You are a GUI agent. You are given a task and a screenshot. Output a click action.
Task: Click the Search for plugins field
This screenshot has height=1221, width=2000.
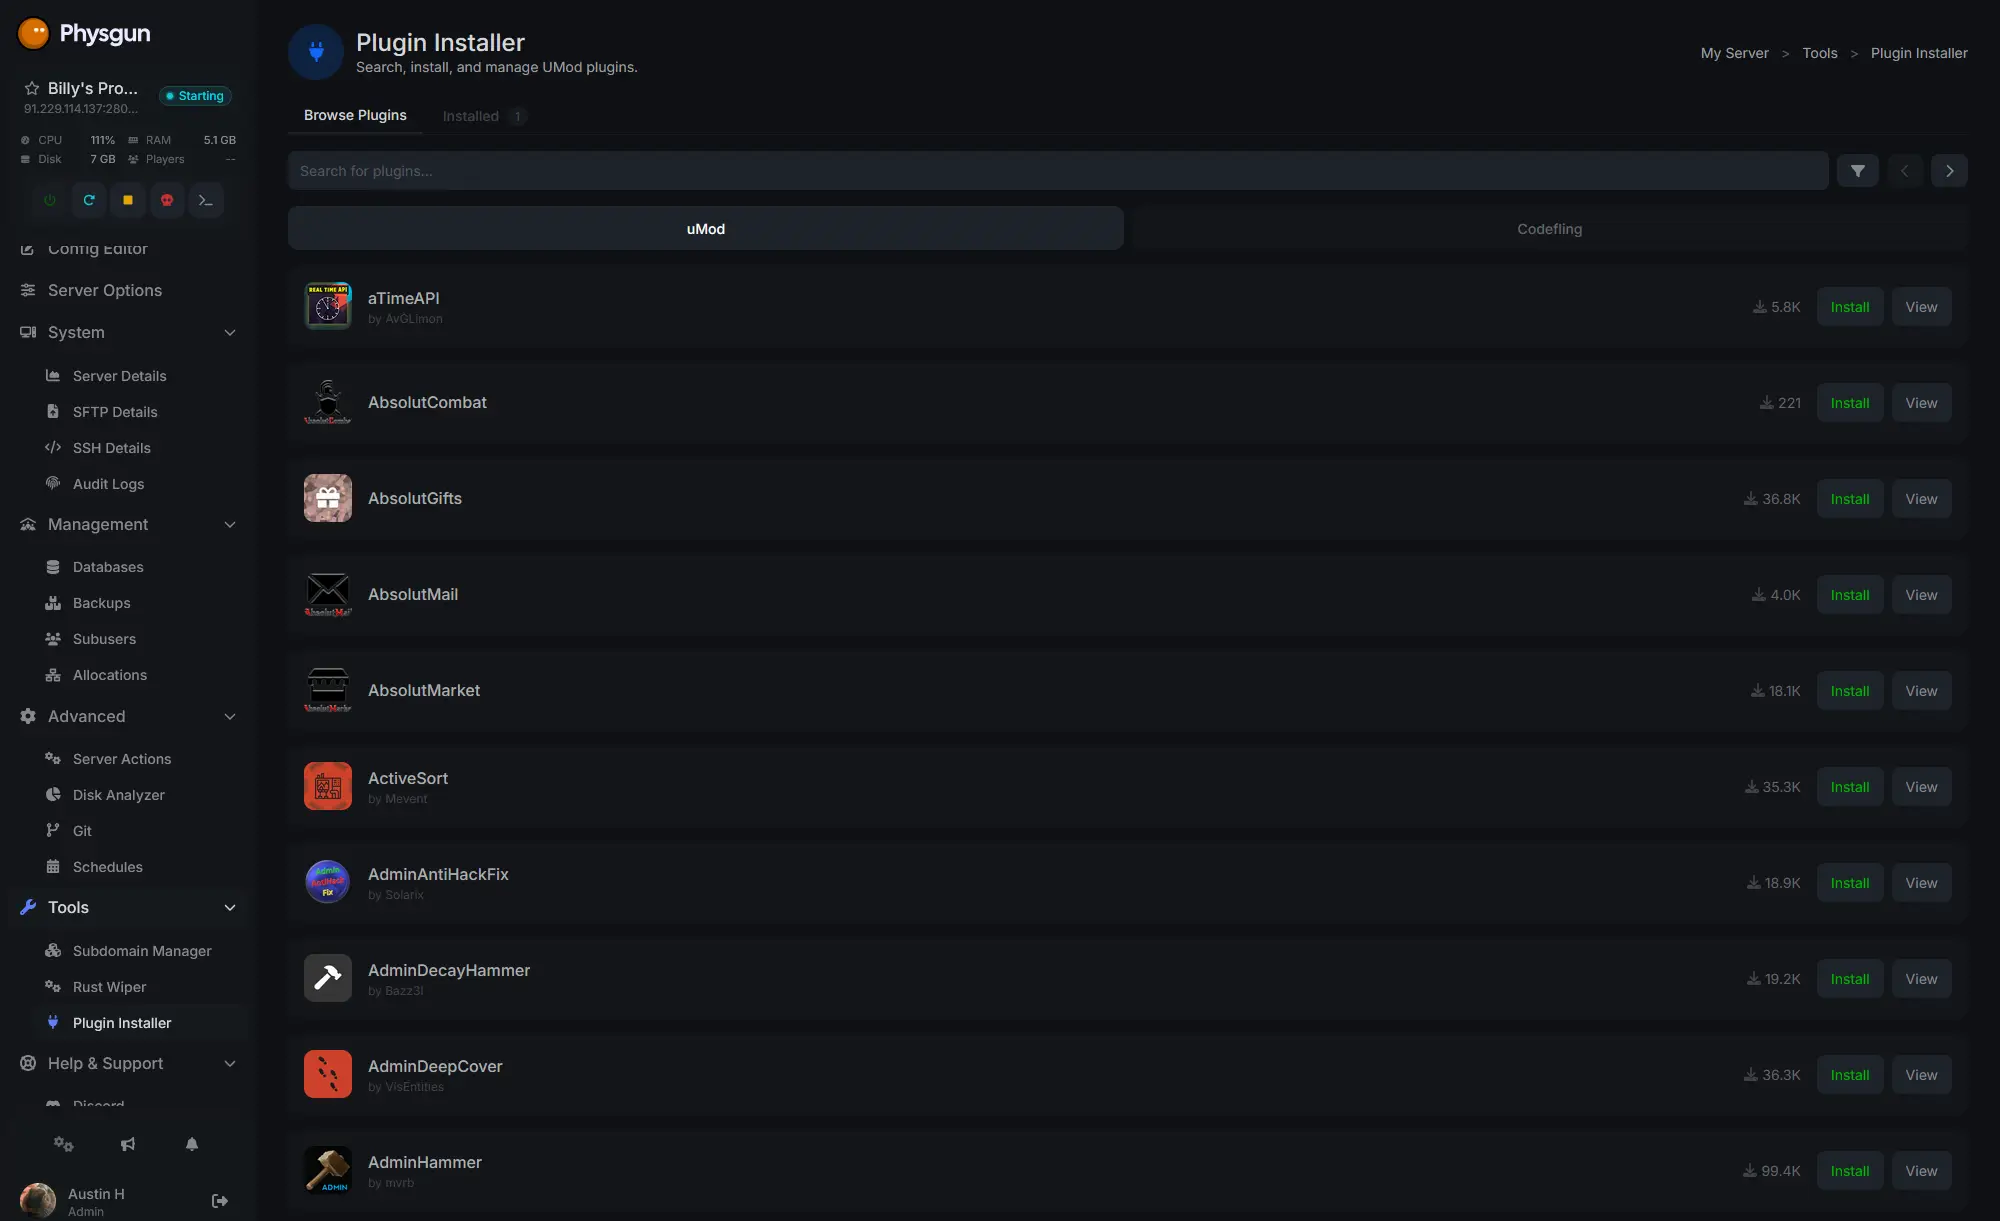pos(1058,171)
